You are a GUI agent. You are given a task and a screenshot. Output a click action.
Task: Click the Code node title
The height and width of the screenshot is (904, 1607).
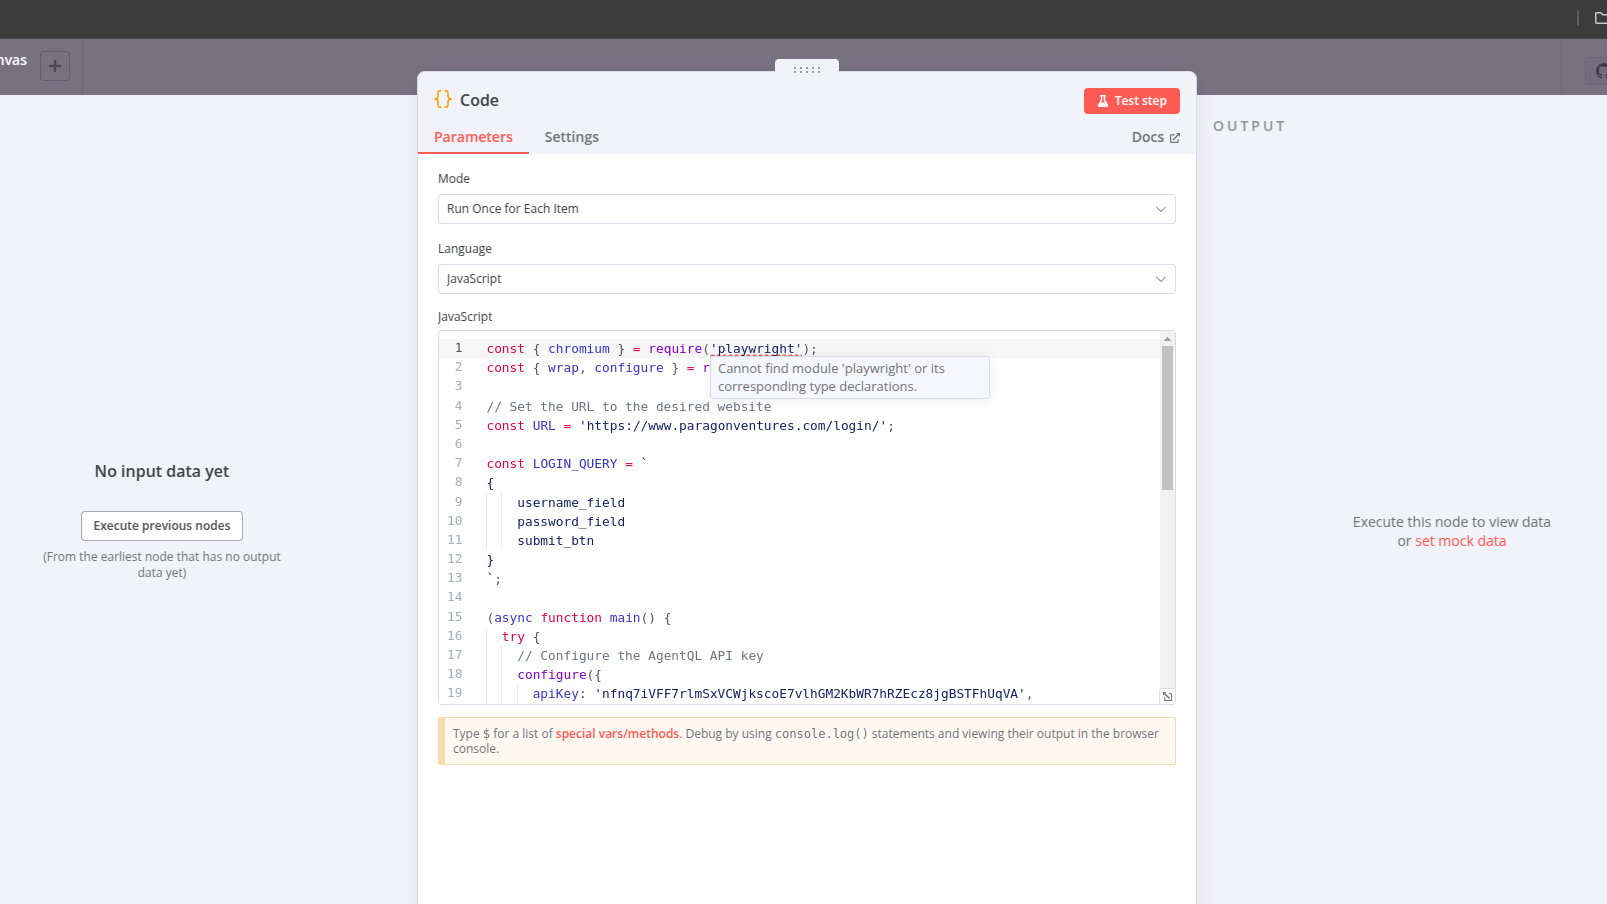click(x=479, y=100)
